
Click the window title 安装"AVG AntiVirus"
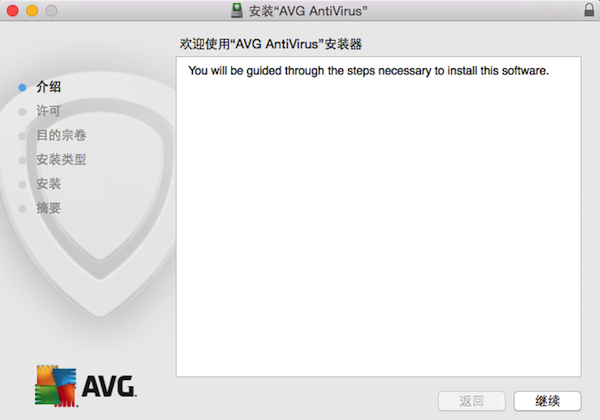pos(308,11)
